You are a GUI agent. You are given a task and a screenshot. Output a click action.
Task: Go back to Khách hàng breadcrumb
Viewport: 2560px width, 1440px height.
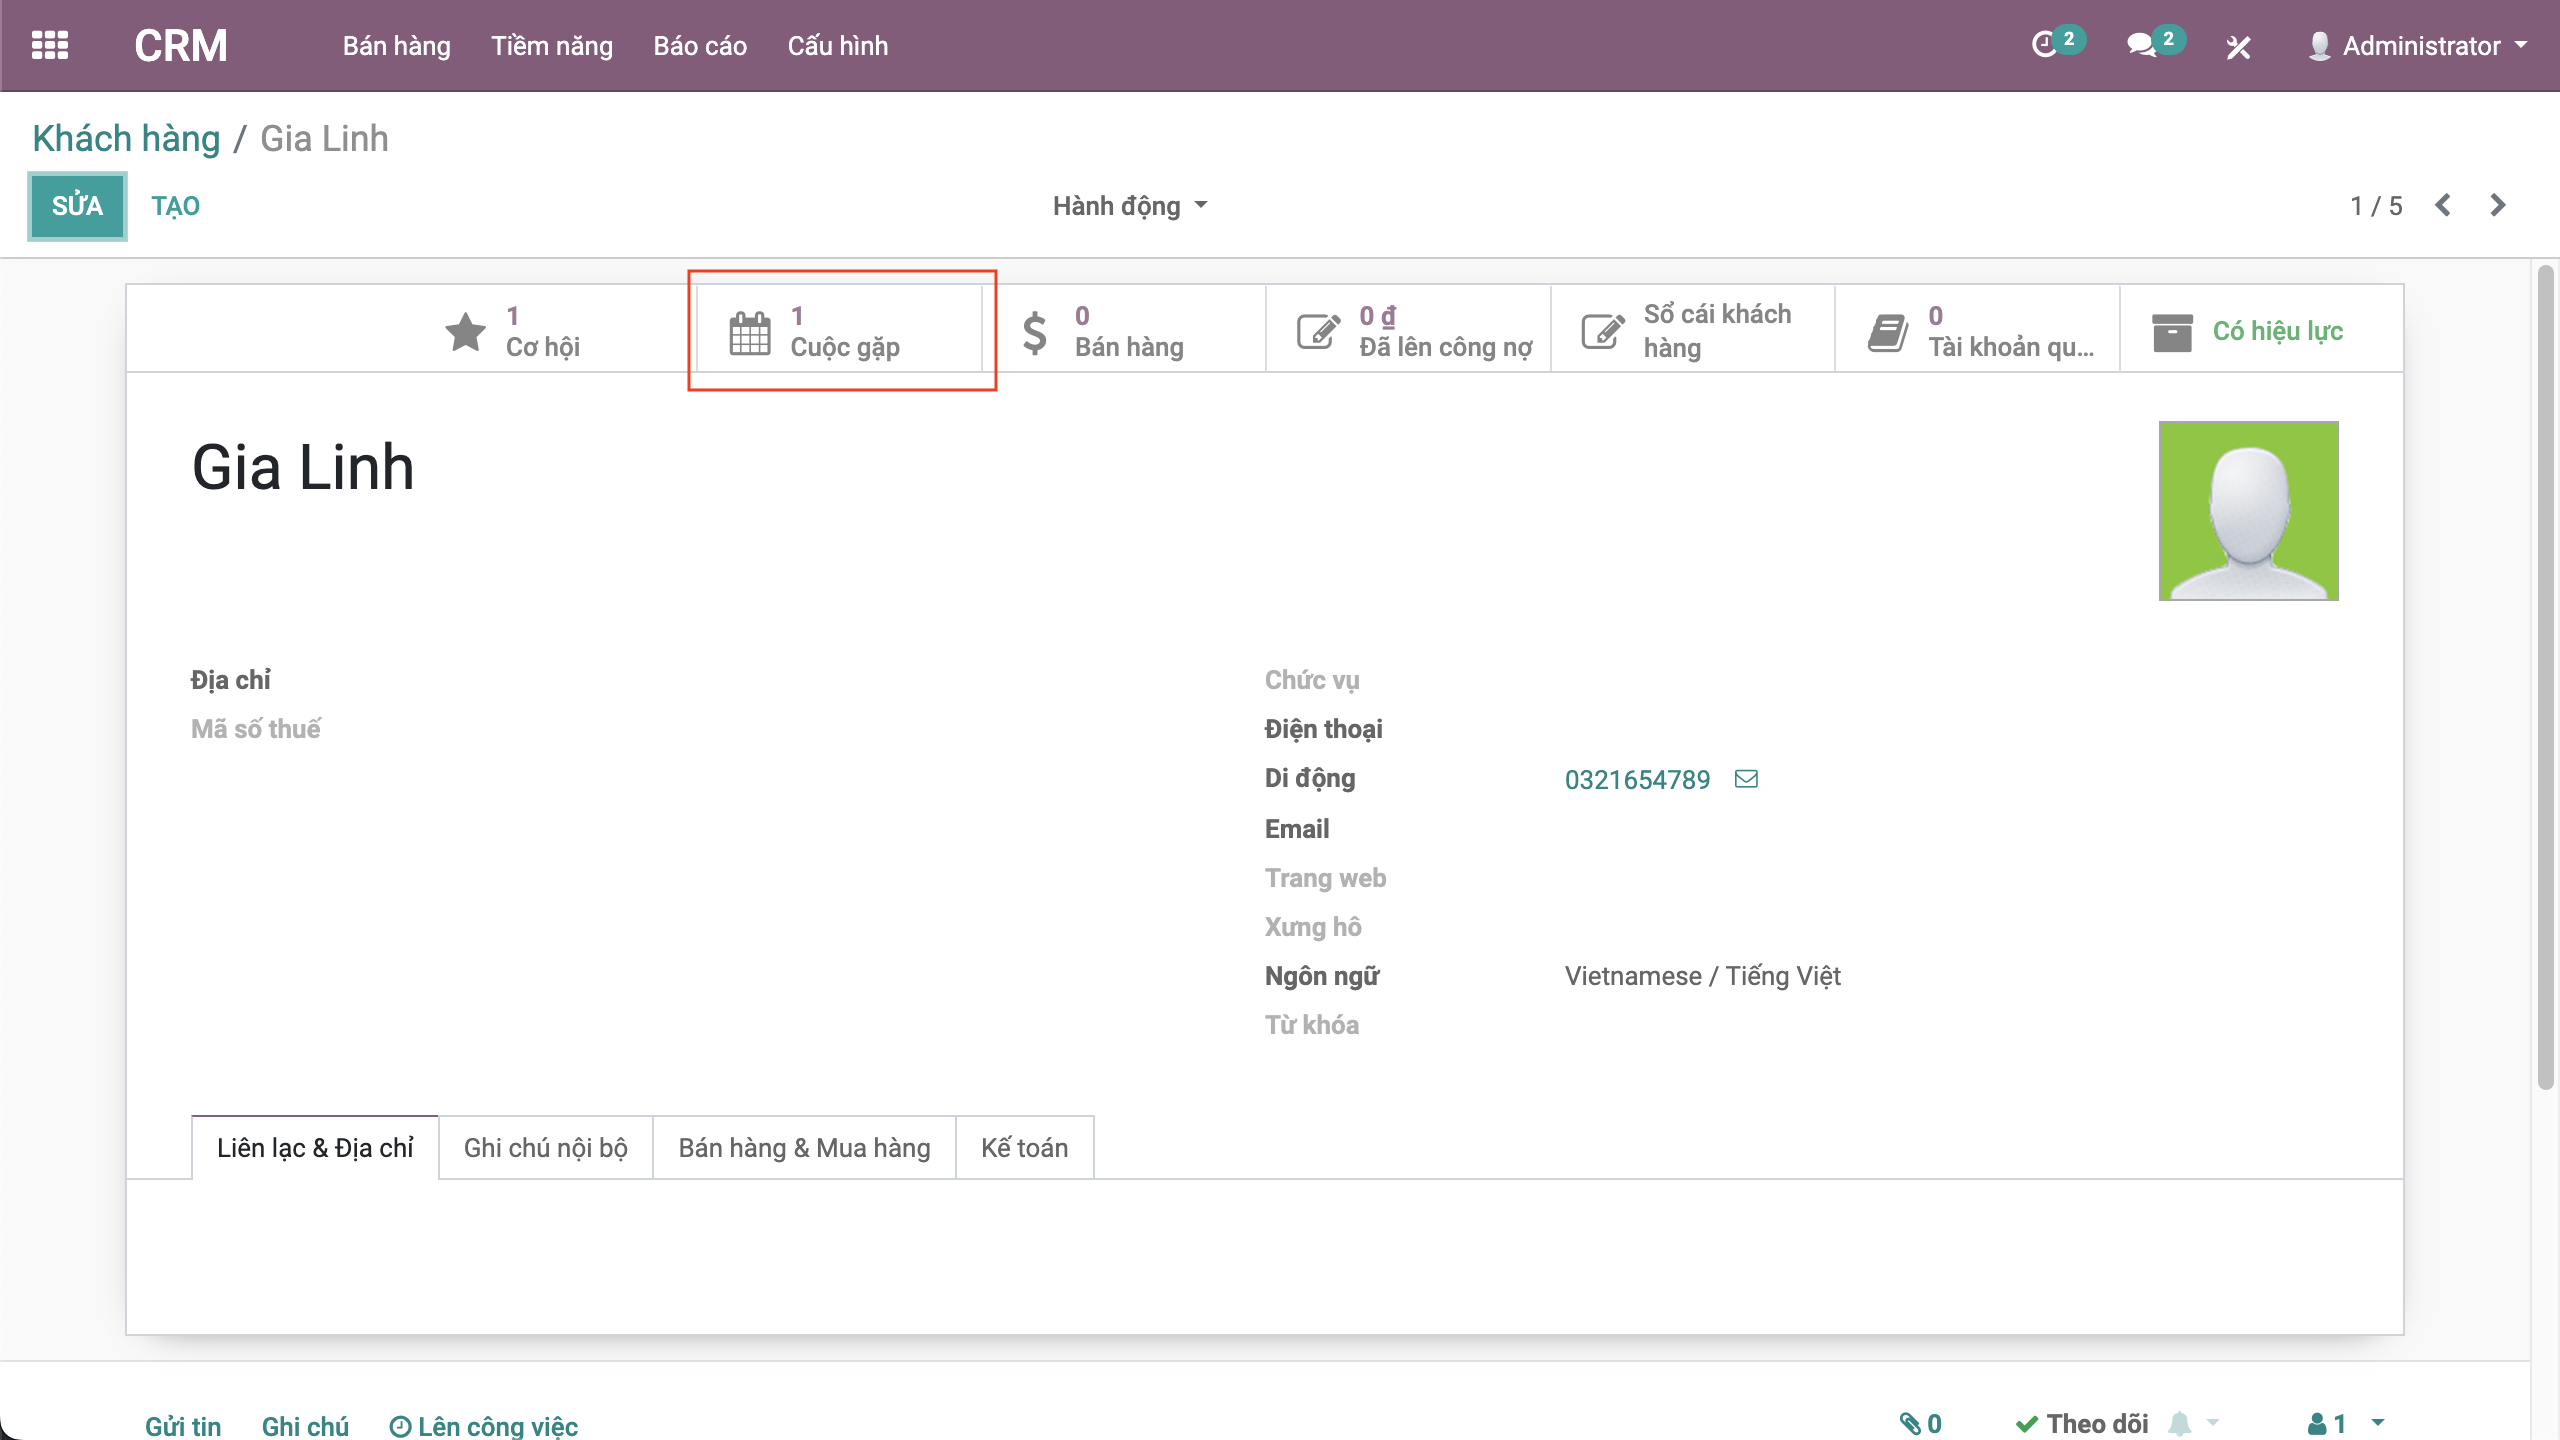click(126, 139)
